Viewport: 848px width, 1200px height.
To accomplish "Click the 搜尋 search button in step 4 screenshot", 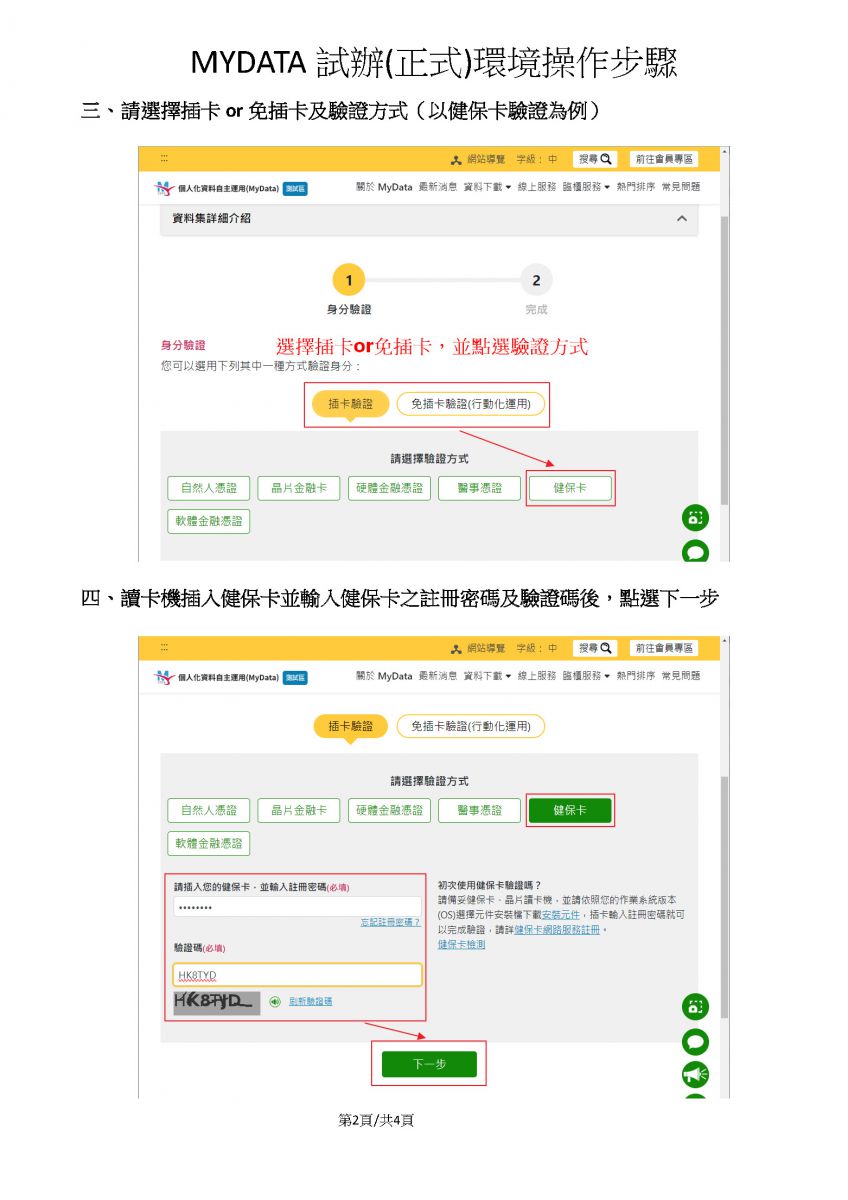I will (595, 648).
